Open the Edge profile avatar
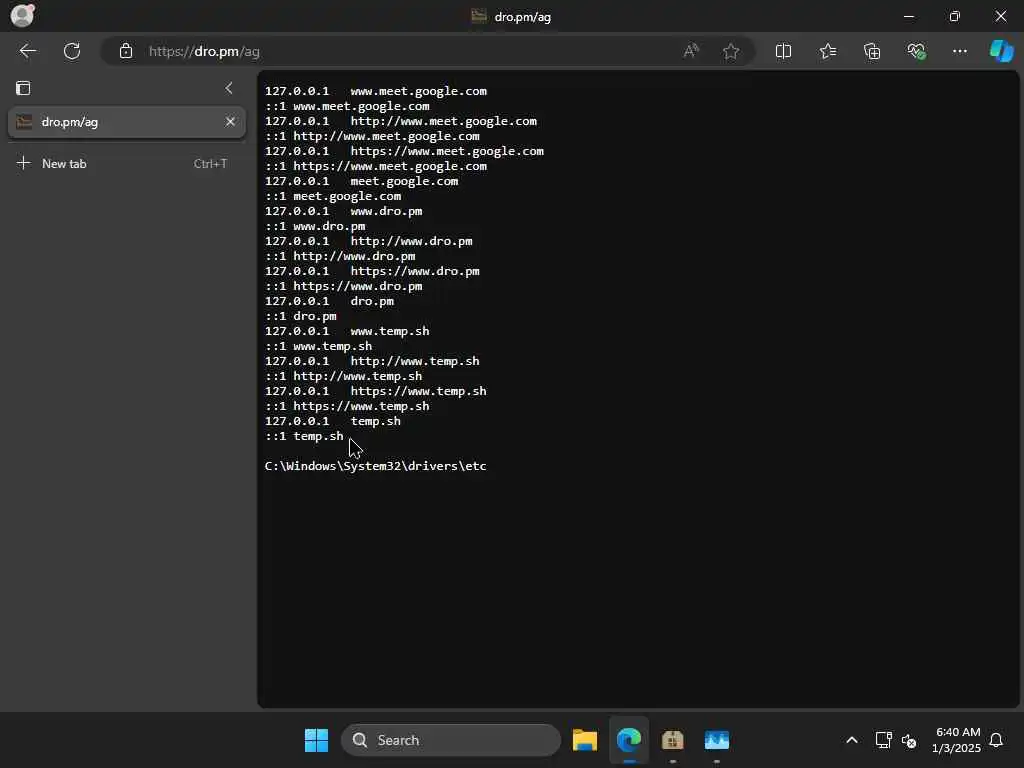 click(x=22, y=15)
